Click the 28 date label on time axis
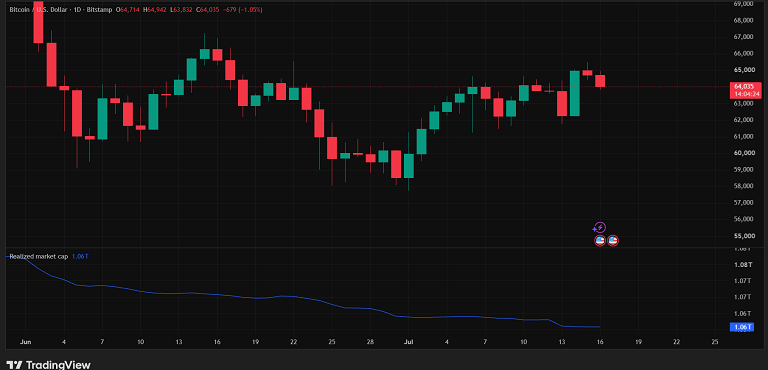768x370 pixels. 370,342
